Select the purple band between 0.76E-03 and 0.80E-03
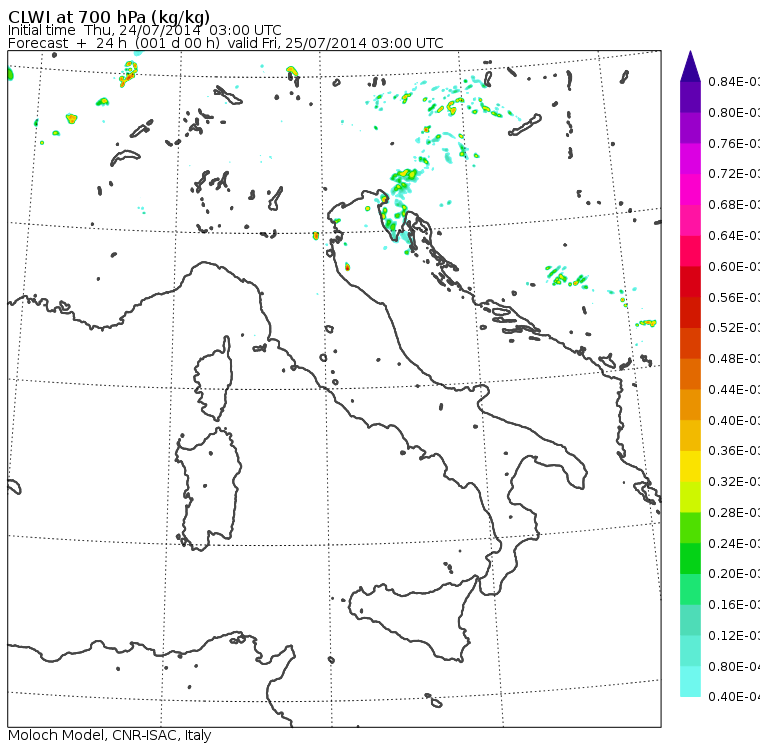The width and height of the screenshot is (760, 749). tap(690, 128)
